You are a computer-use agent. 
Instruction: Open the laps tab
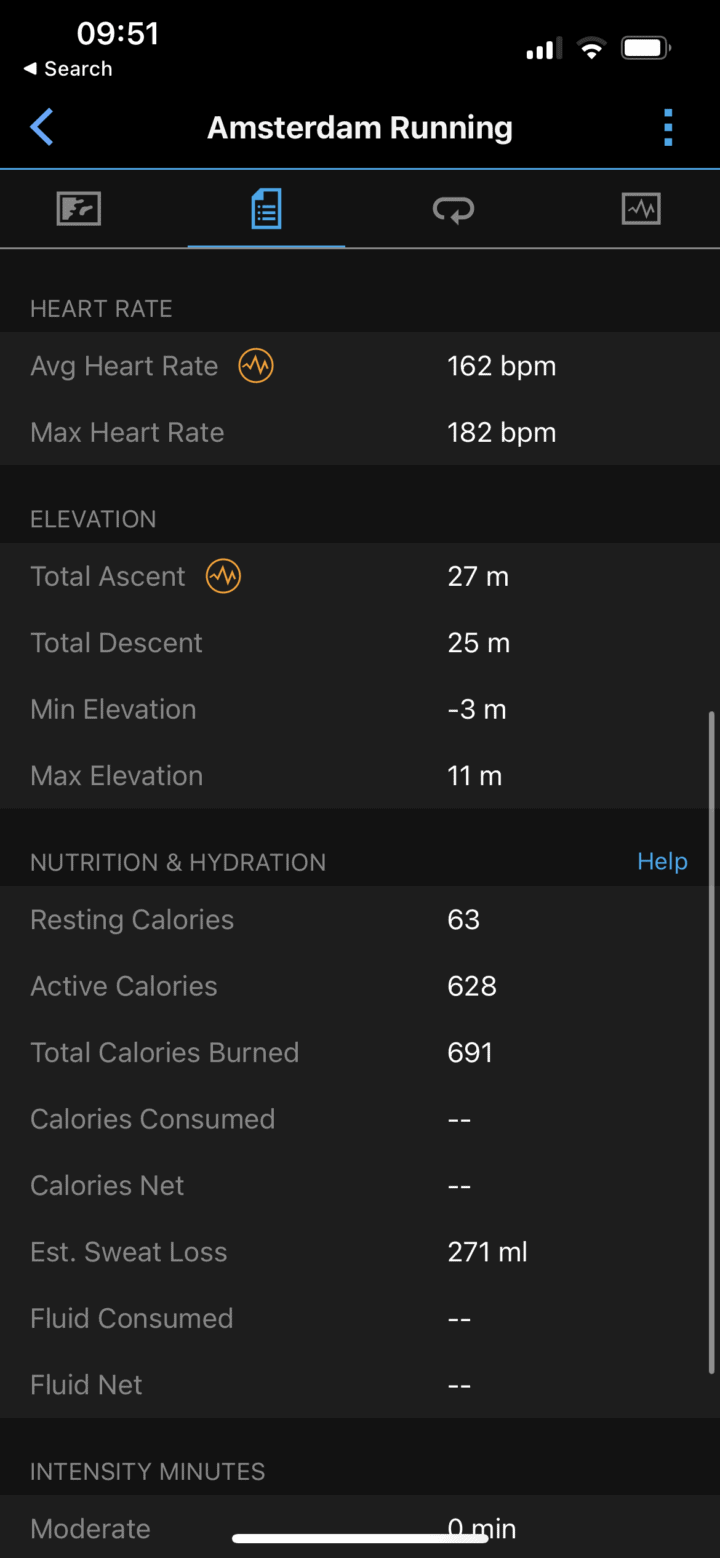click(x=453, y=209)
